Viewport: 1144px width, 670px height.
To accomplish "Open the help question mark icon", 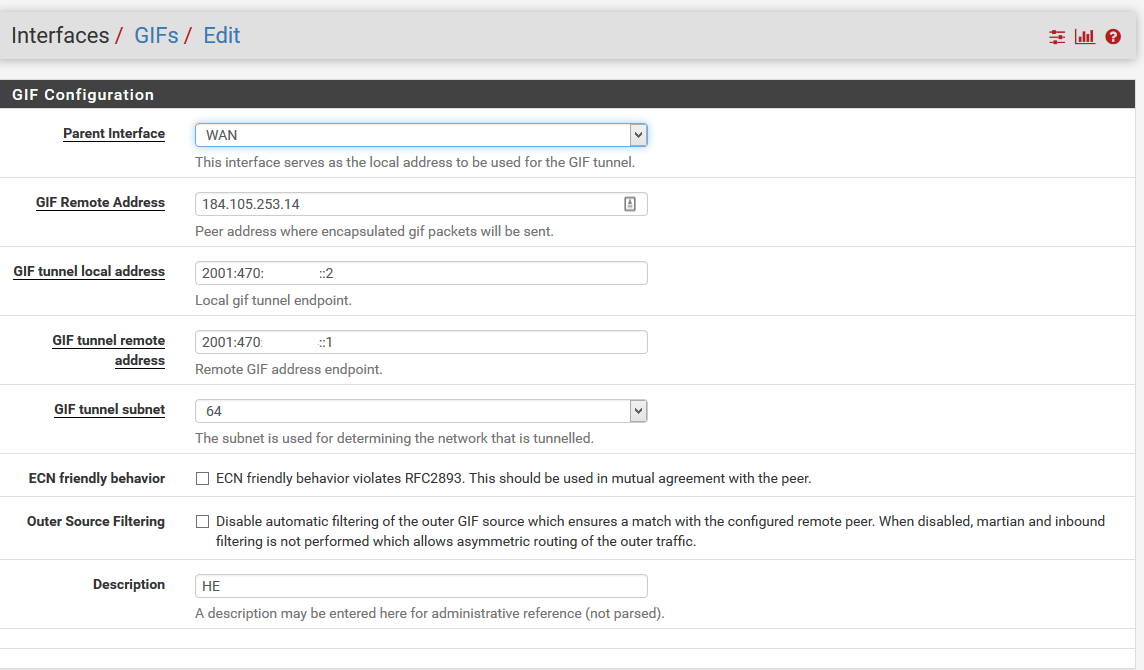I will pos(1113,37).
